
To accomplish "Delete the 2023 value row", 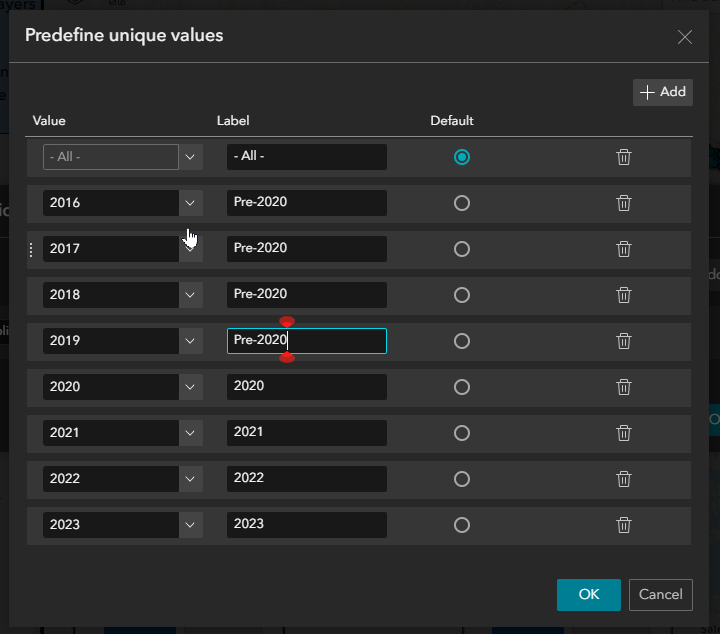I will (x=624, y=525).
